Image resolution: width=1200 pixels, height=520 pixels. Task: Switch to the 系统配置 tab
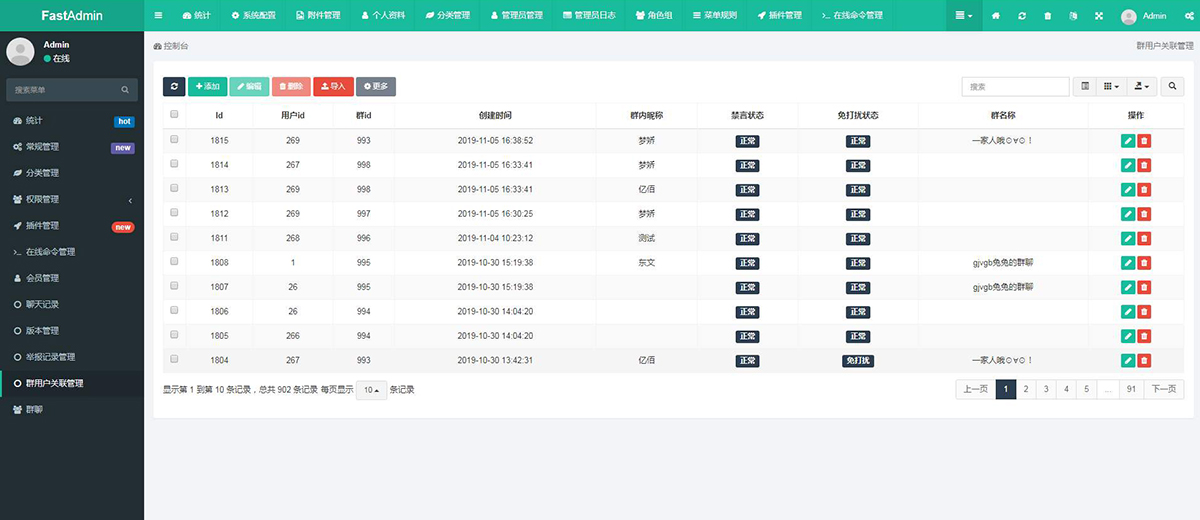coord(253,16)
